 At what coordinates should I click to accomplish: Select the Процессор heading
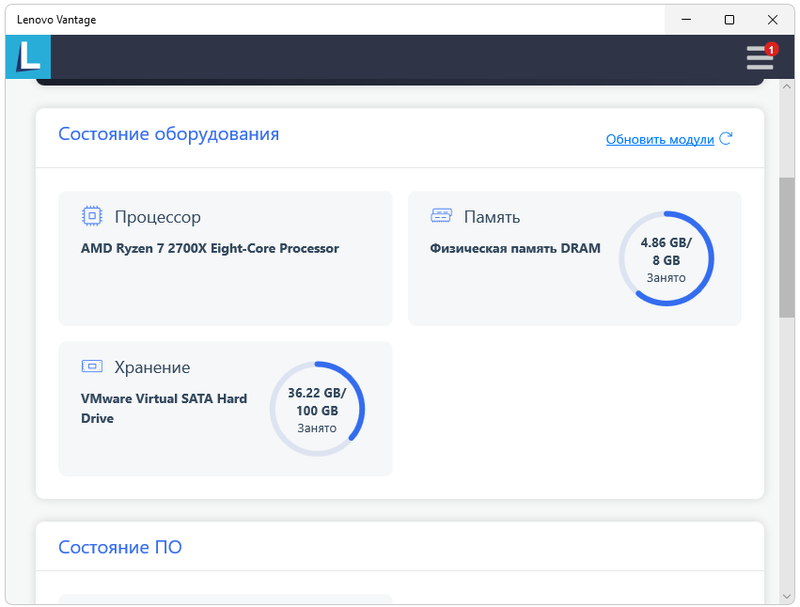(157, 217)
